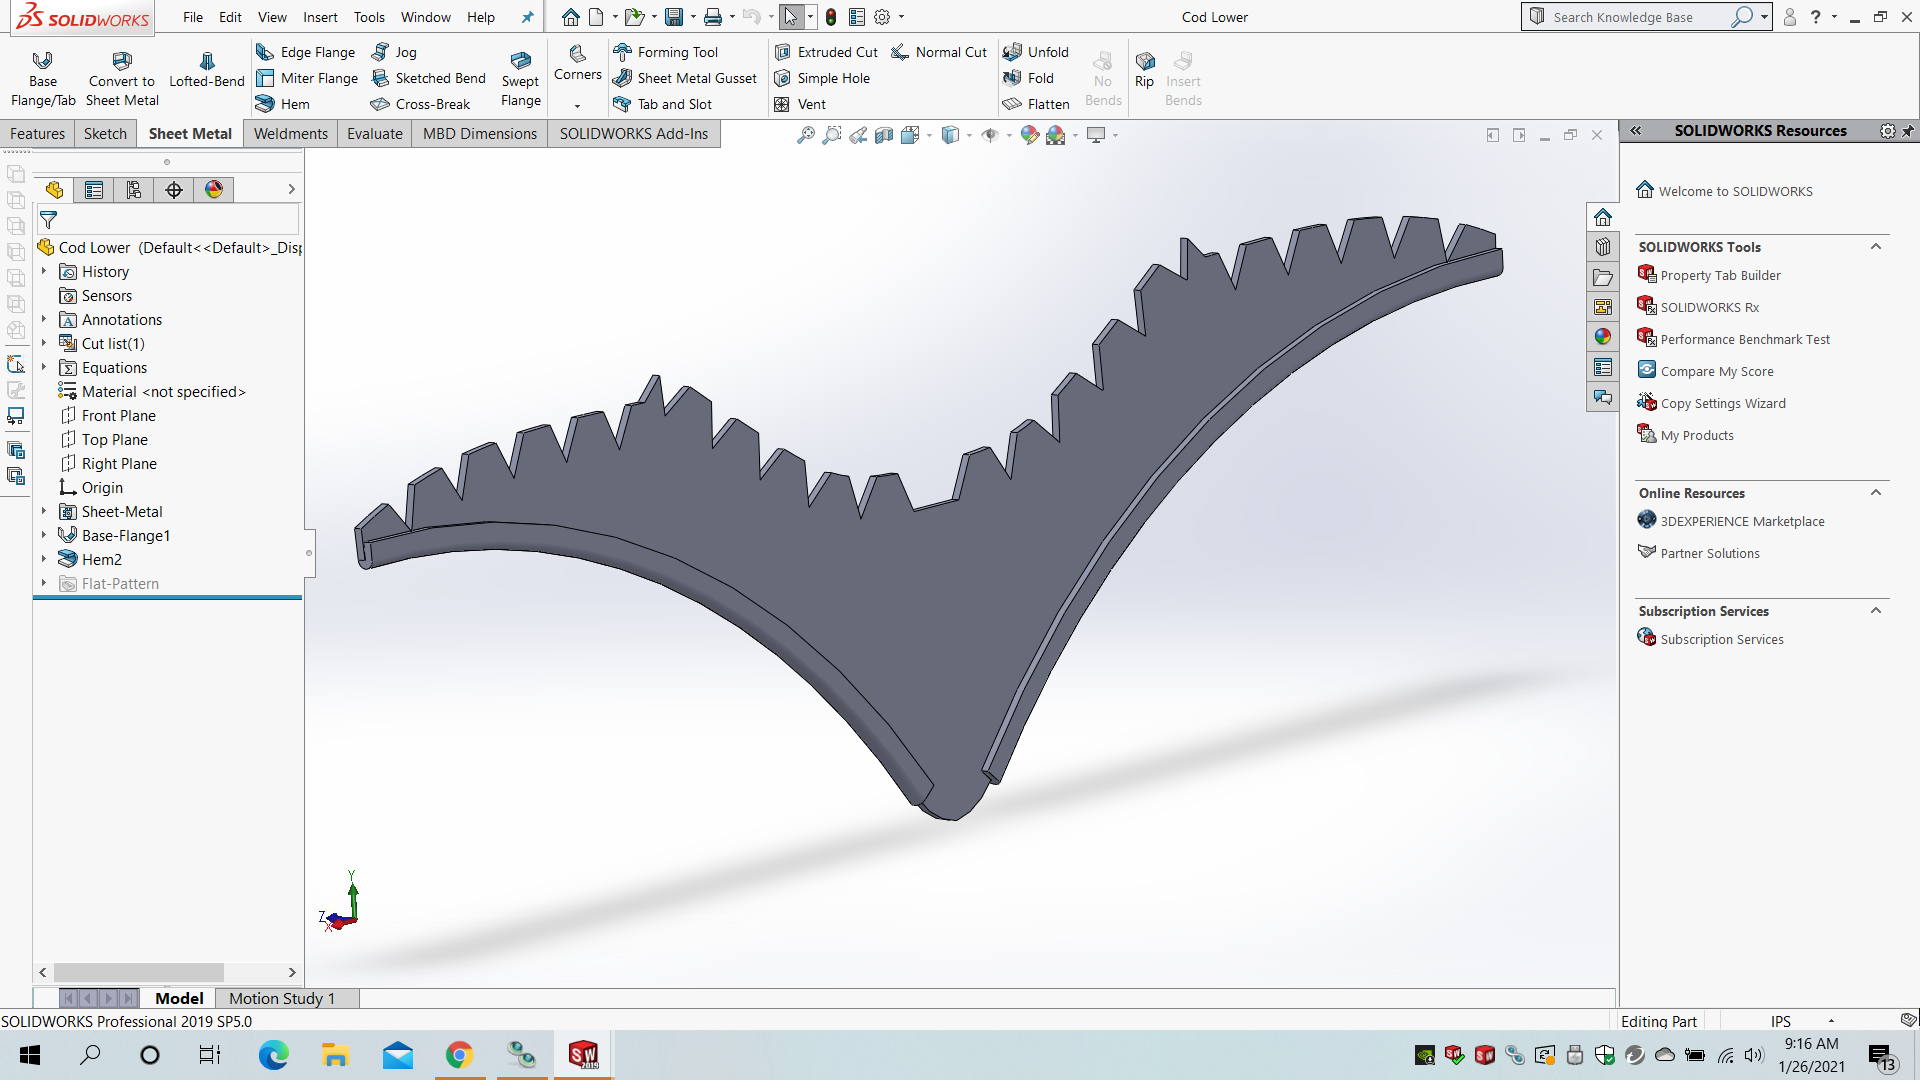Click the feature tree filter icon

click(48, 220)
